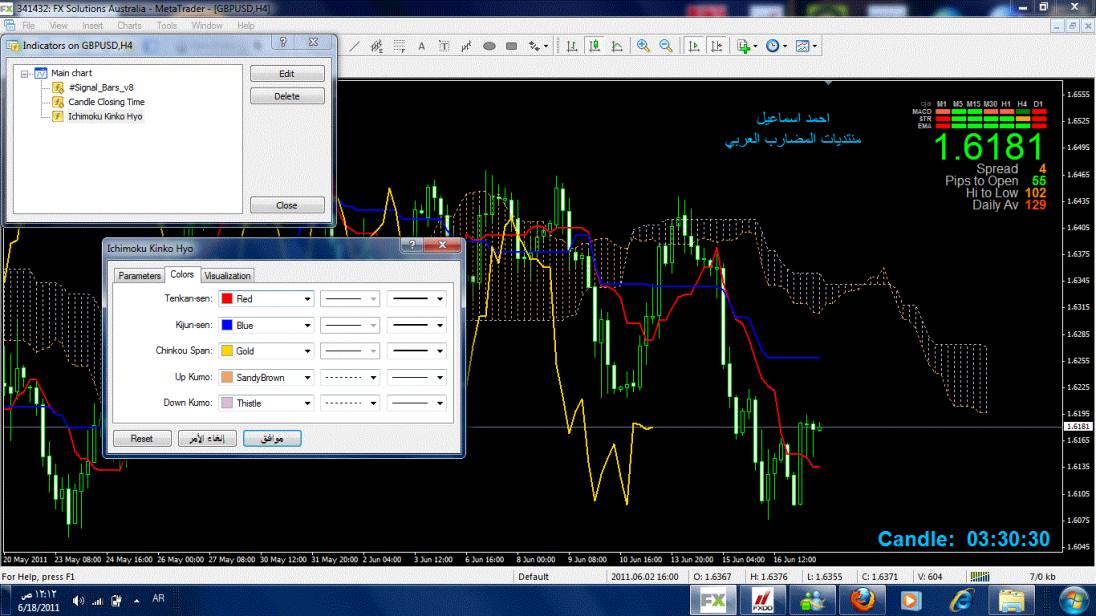Click the Gold color swatch for Chinkou Span
Image resolution: width=1096 pixels, height=616 pixels.
pyautogui.click(x=227, y=351)
